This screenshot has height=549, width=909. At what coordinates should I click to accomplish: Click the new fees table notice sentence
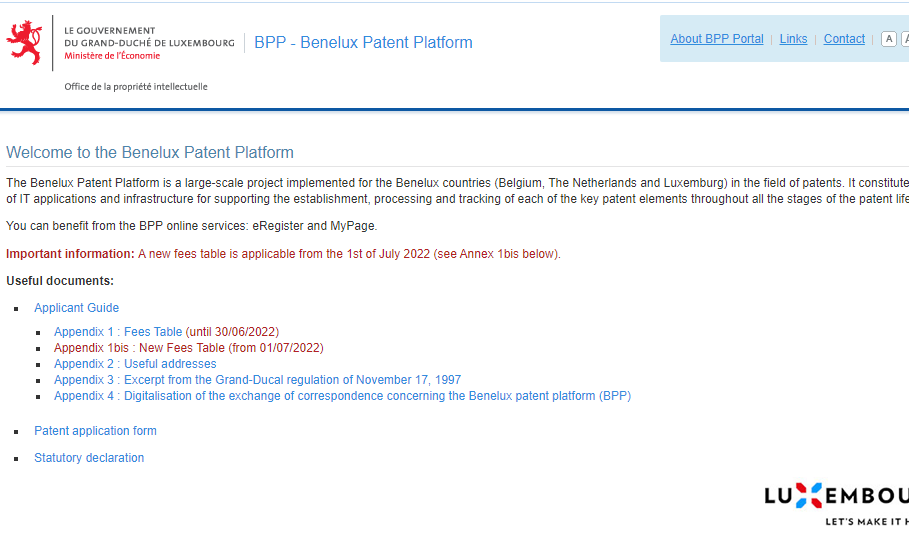tap(349, 254)
